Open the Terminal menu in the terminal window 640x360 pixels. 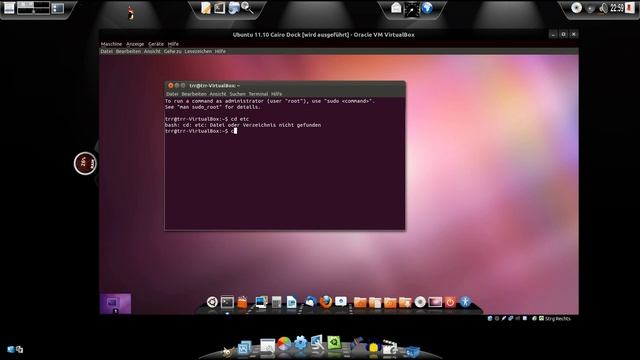pos(258,94)
